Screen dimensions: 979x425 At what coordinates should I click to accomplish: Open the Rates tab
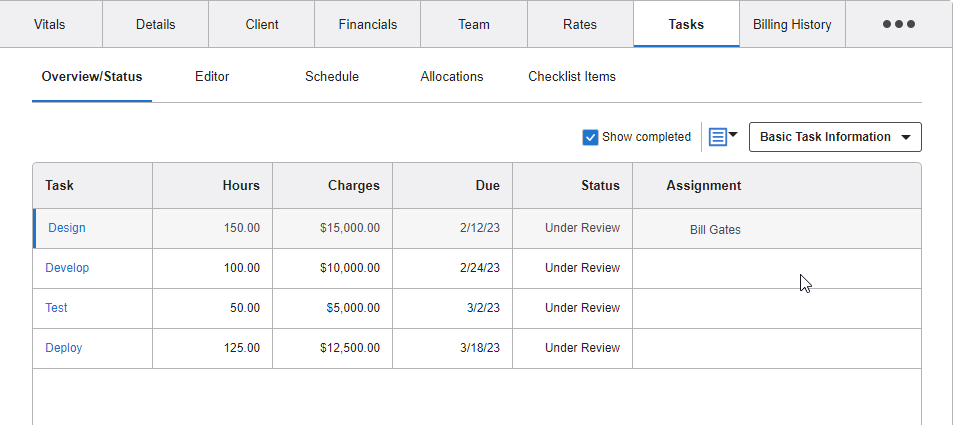point(579,24)
